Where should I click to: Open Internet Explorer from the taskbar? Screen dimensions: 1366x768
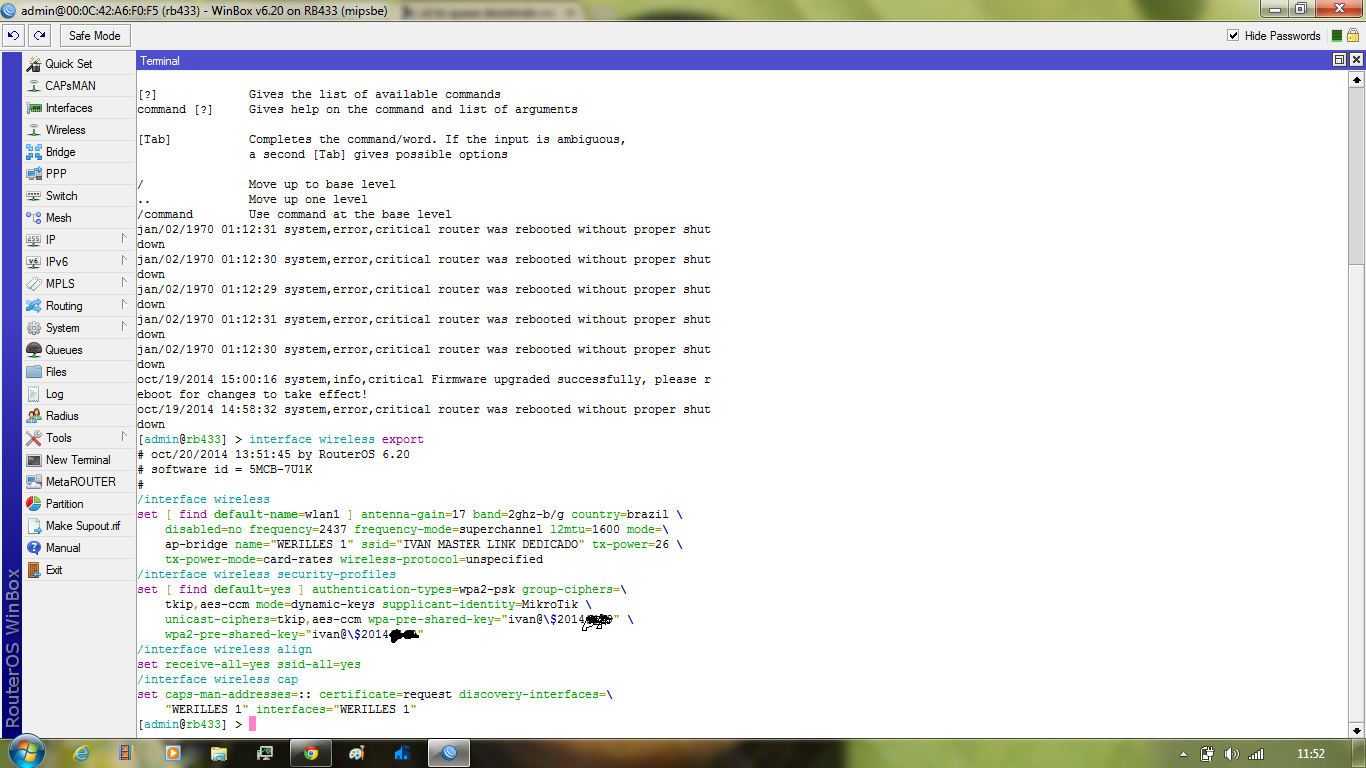tap(81, 753)
